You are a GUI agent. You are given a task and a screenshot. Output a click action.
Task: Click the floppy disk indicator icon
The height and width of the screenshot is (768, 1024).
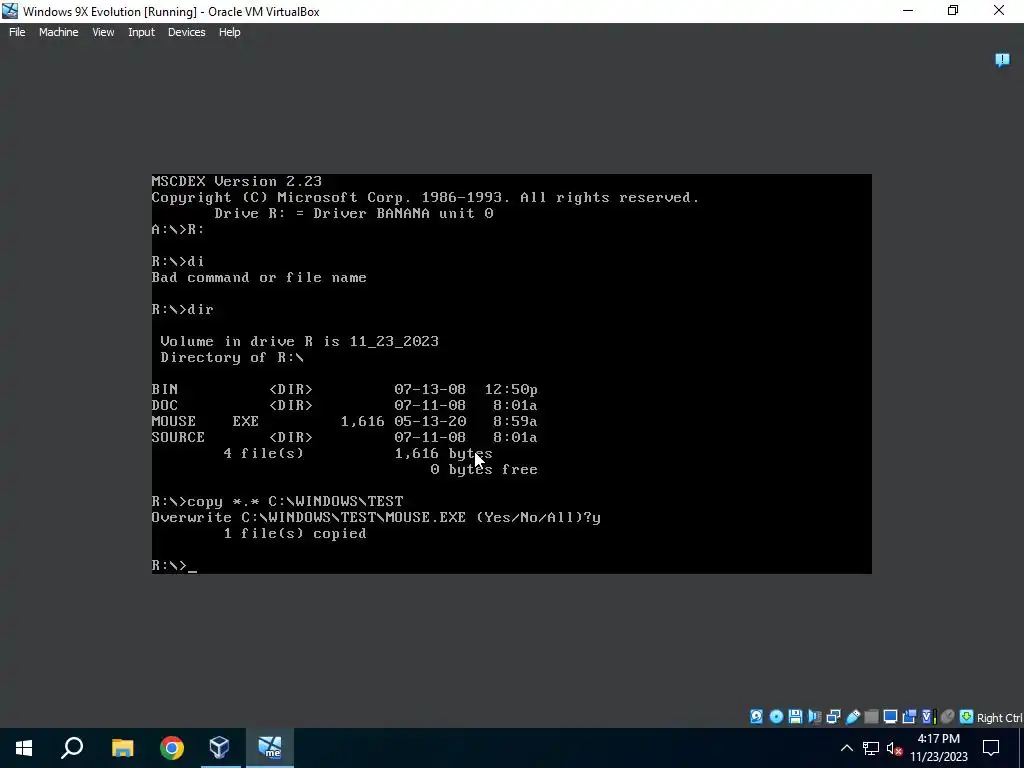coord(795,716)
